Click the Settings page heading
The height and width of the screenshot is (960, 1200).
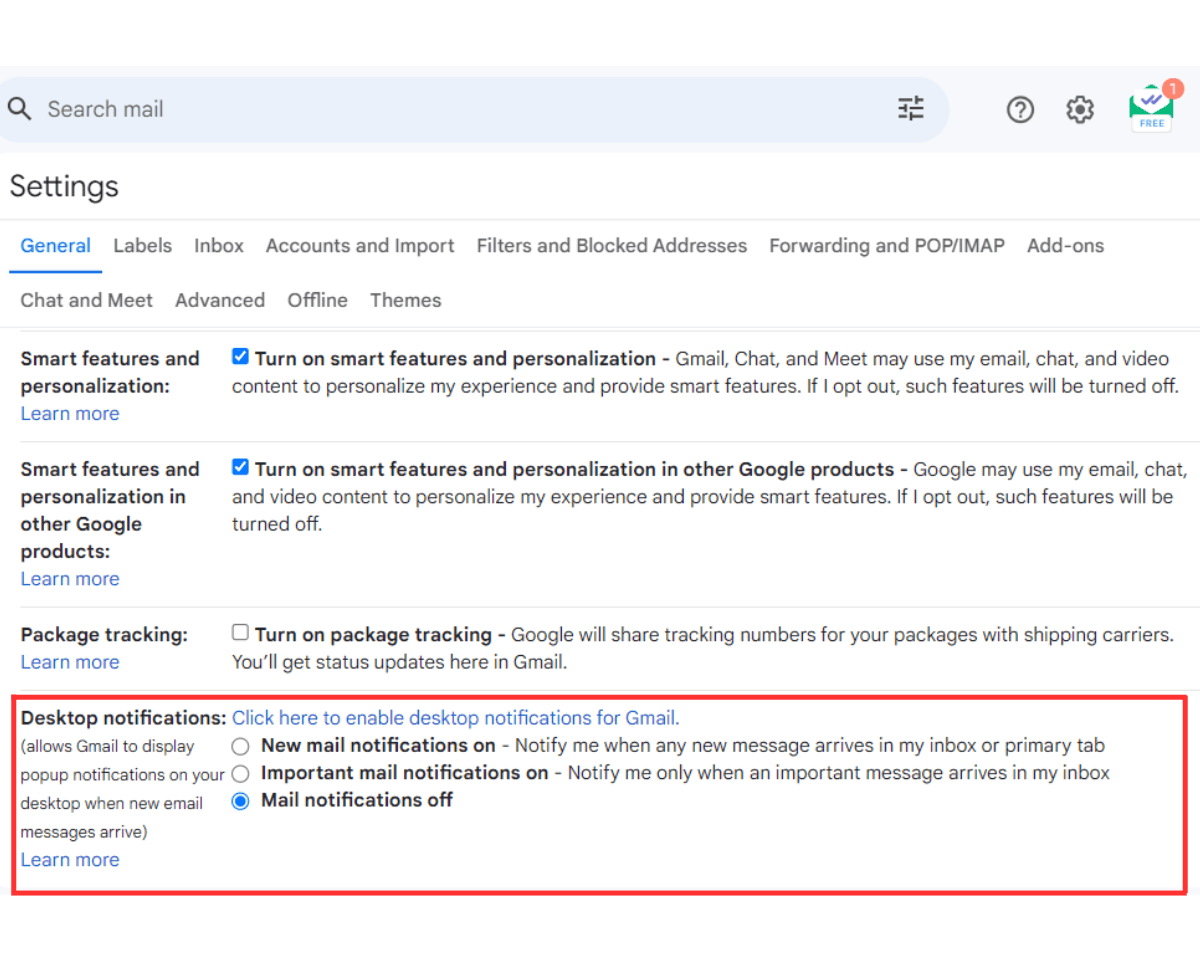[x=65, y=187]
